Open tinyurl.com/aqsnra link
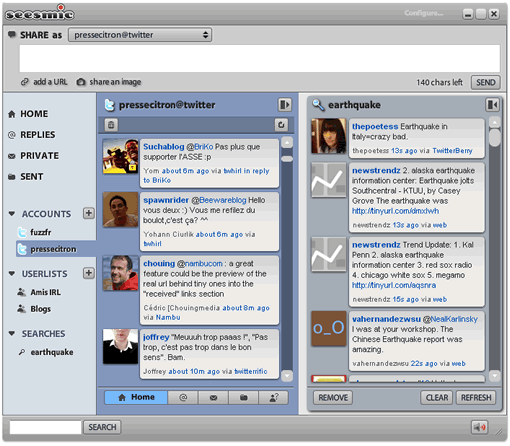 394,285
